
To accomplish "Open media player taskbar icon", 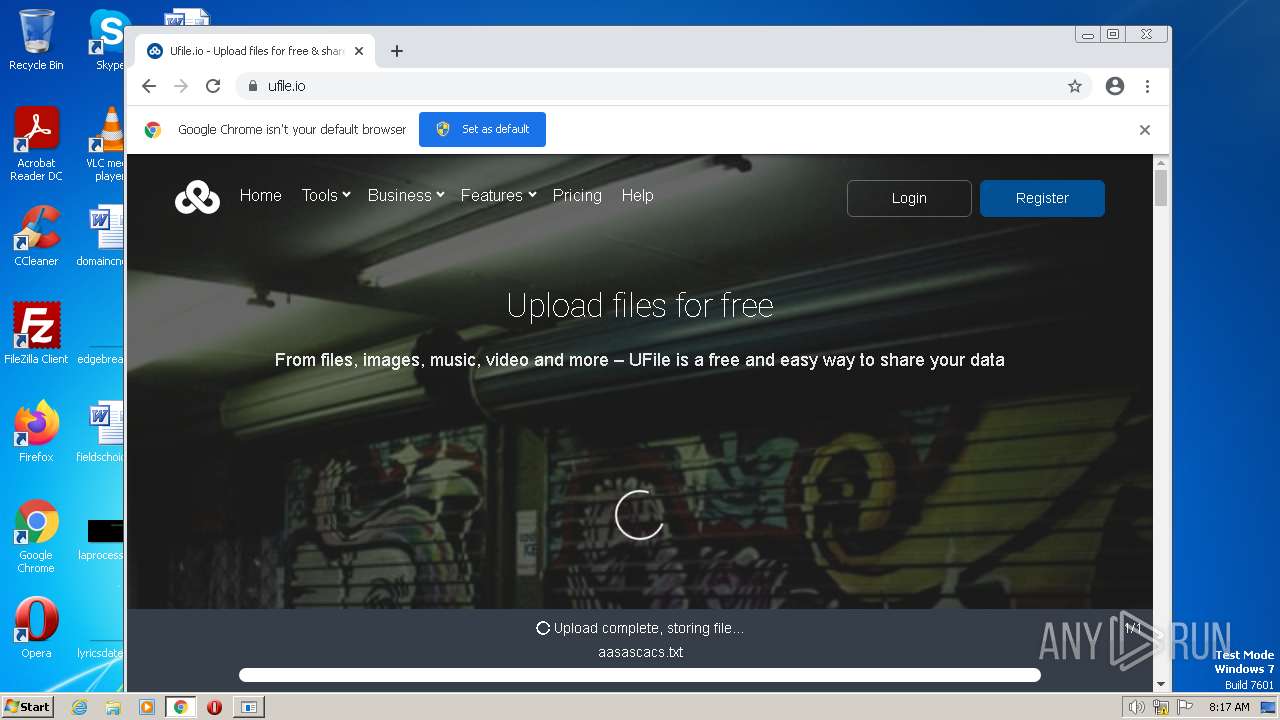I will [x=147, y=707].
